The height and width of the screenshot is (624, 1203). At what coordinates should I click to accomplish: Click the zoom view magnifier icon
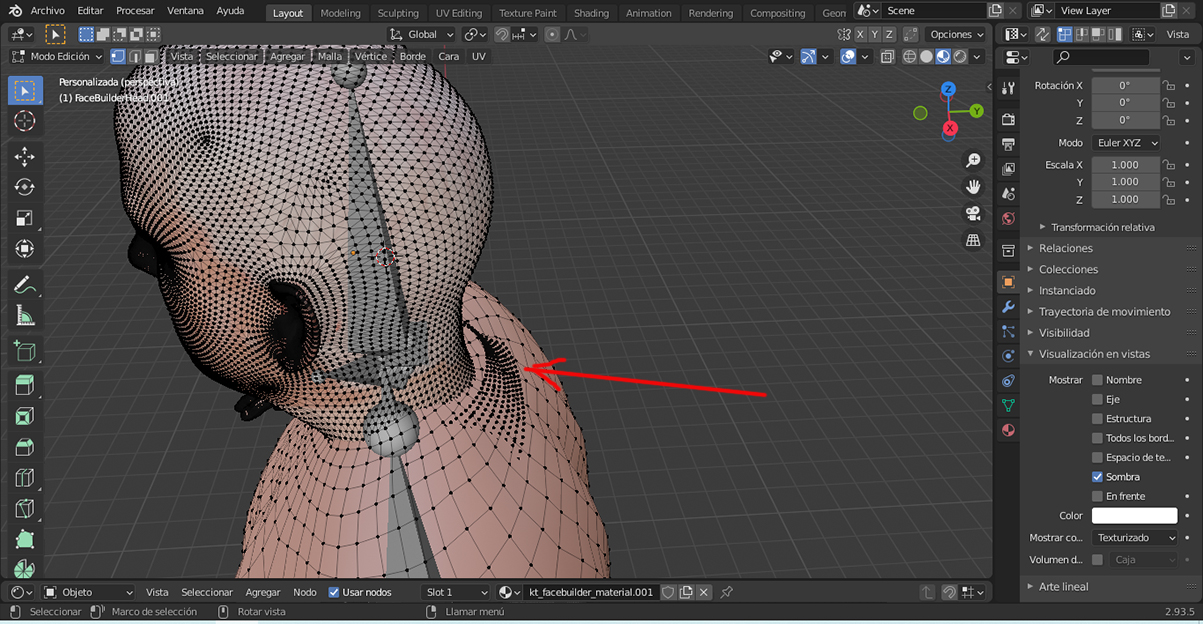[973, 161]
